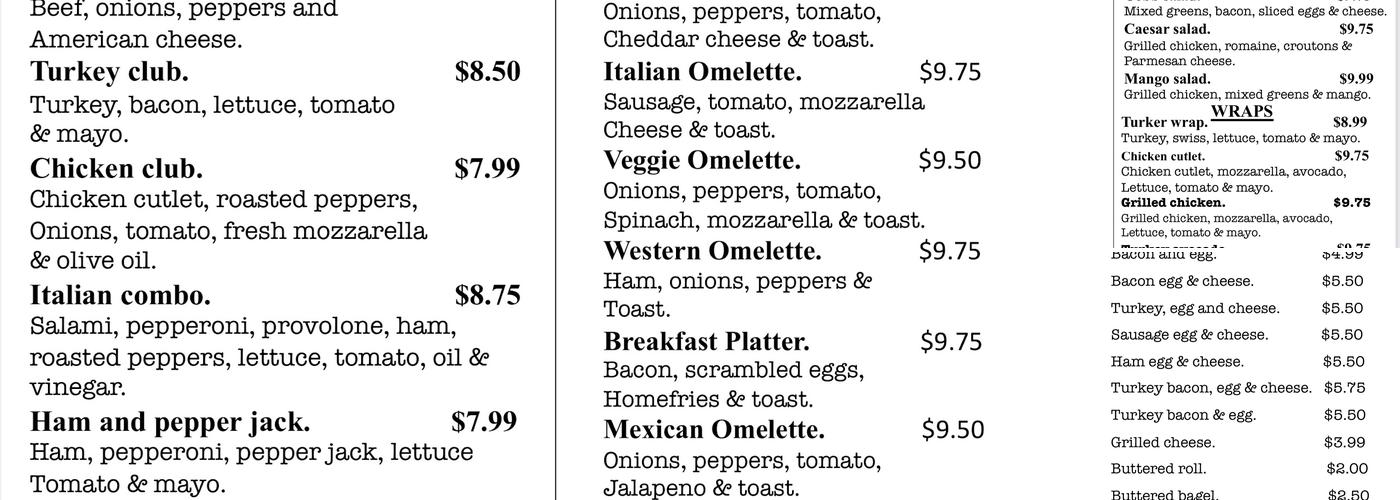
Task: Click the Turkey club $8.50 price
Action: point(487,71)
